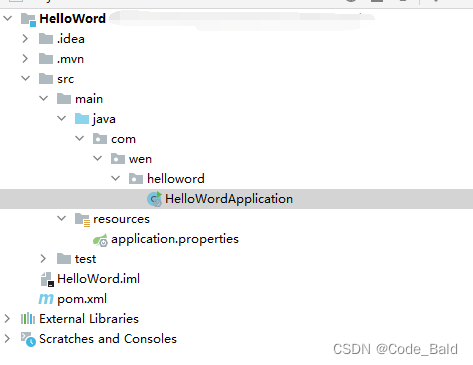Image resolution: width=473 pixels, height=365 pixels.
Task: Collapse the helloword package arrow
Action: (x=115, y=178)
